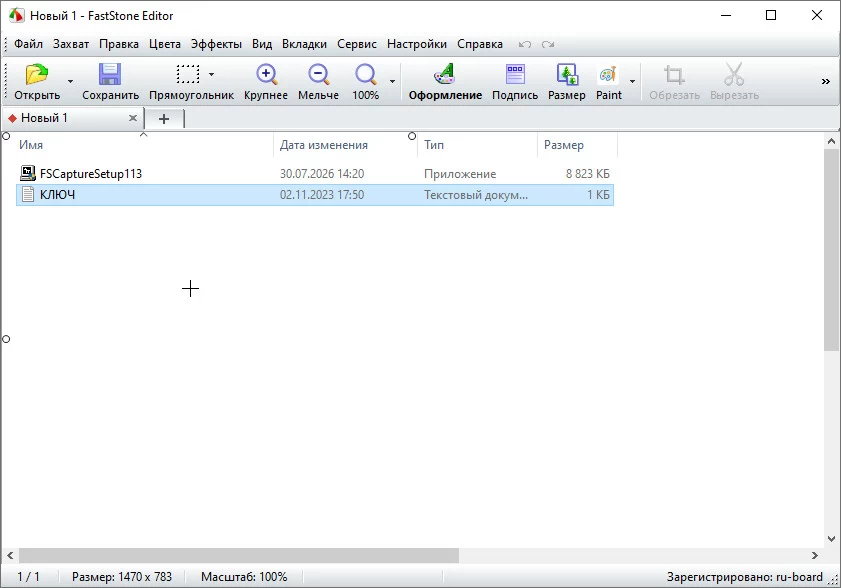Click the FSCaptureSetup113 application icon
The image size is (841, 588).
(28, 173)
